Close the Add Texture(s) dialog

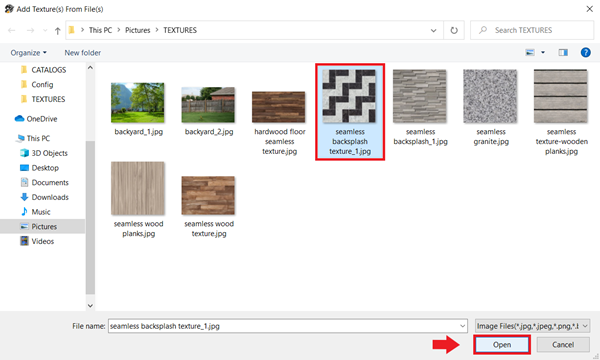tap(590, 9)
